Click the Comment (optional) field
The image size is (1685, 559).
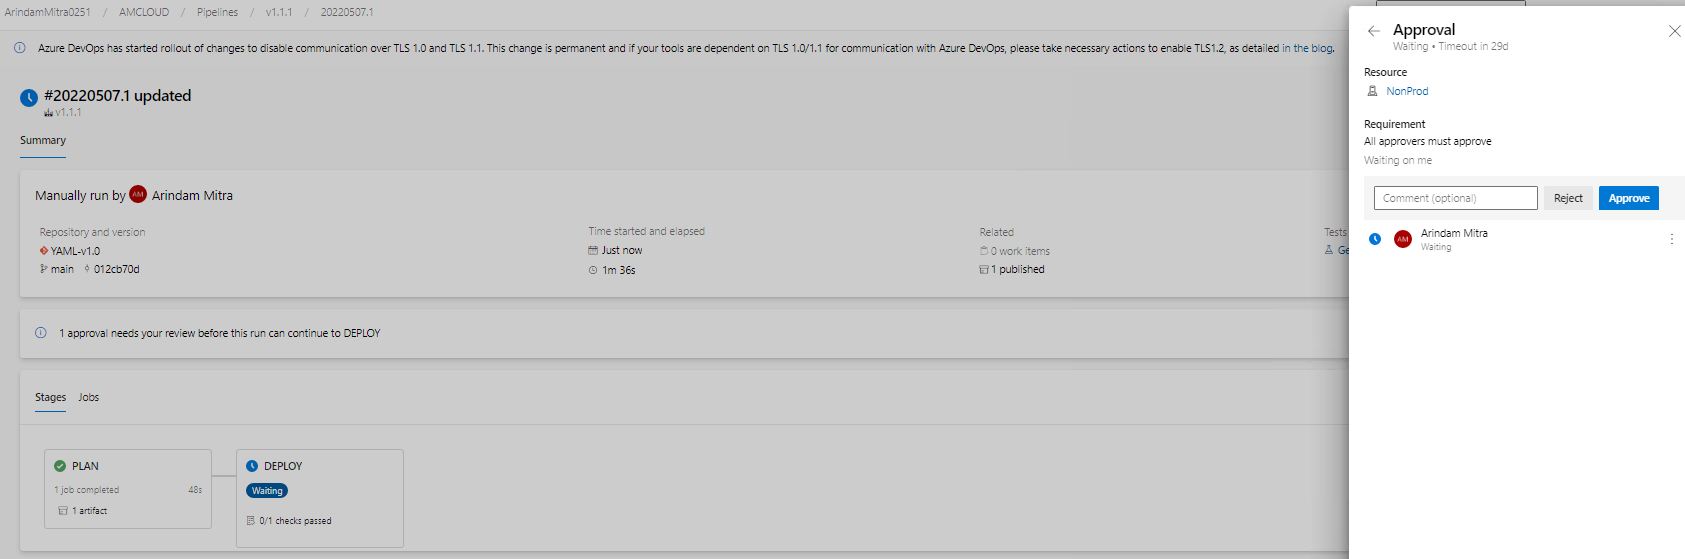(1455, 198)
